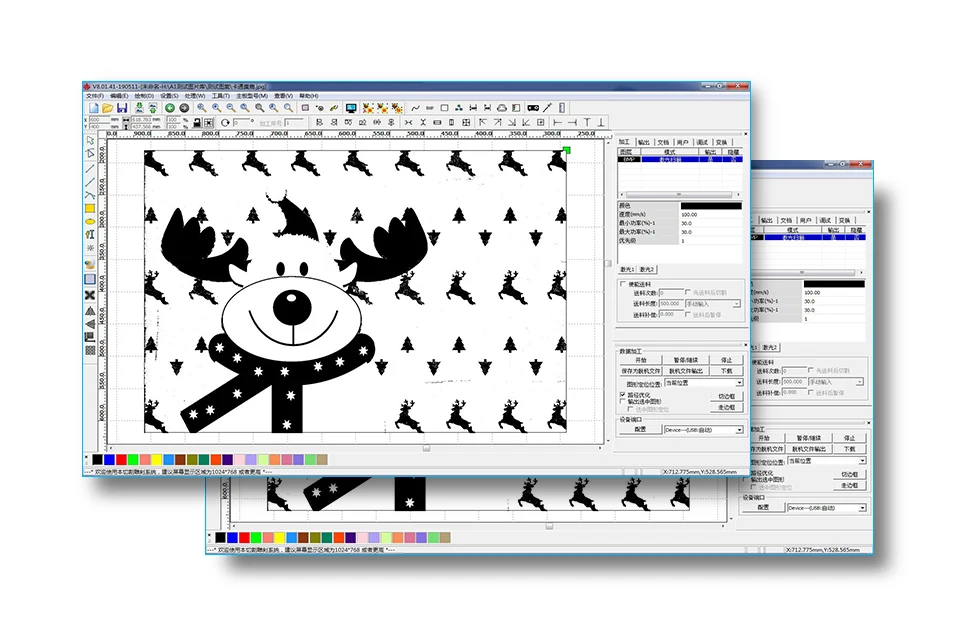This screenshot has height=637, width=957.
Task: Select the Text tool in left toolbar
Action: [90, 234]
